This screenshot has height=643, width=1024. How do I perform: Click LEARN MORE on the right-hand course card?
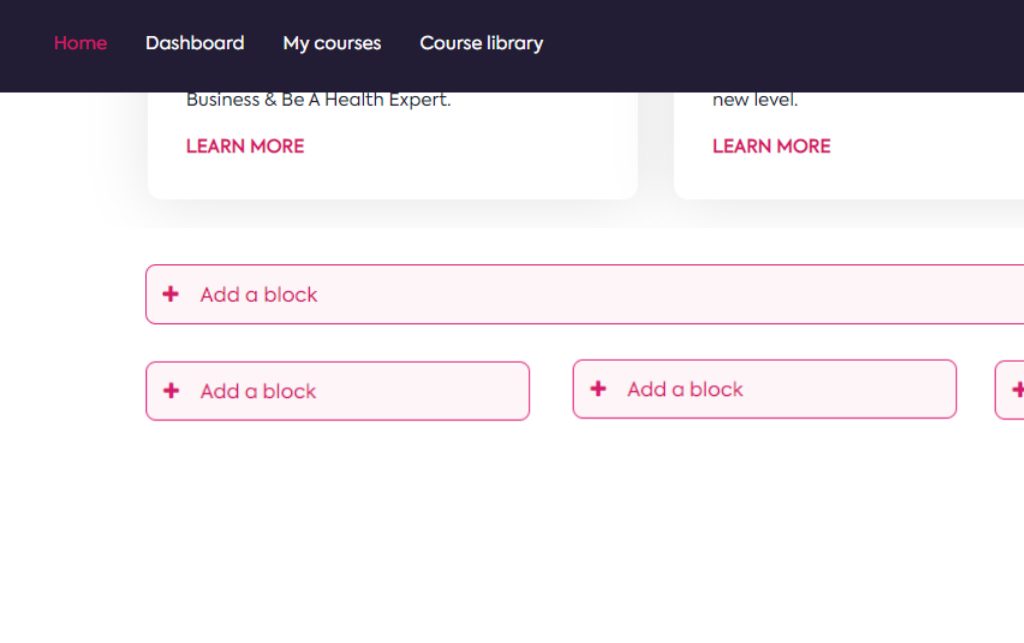point(771,146)
